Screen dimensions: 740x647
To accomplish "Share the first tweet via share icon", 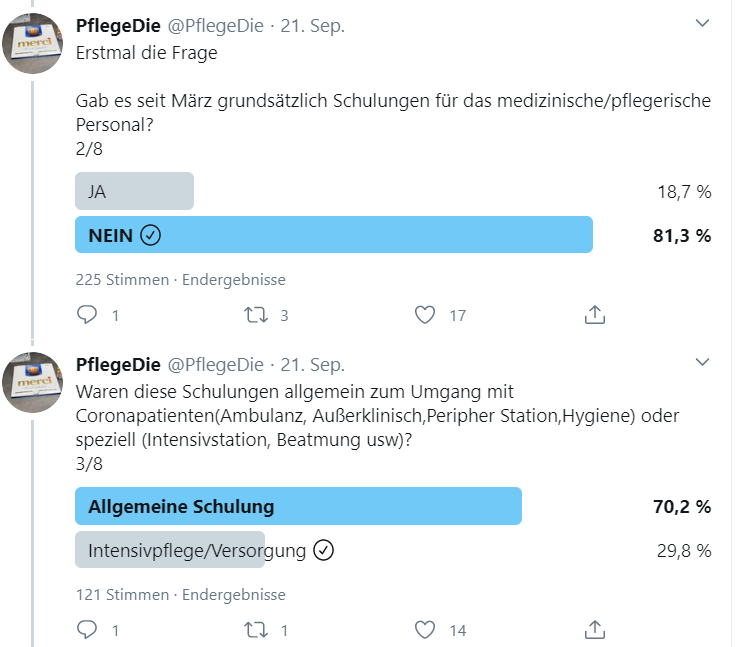I will (x=595, y=315).
